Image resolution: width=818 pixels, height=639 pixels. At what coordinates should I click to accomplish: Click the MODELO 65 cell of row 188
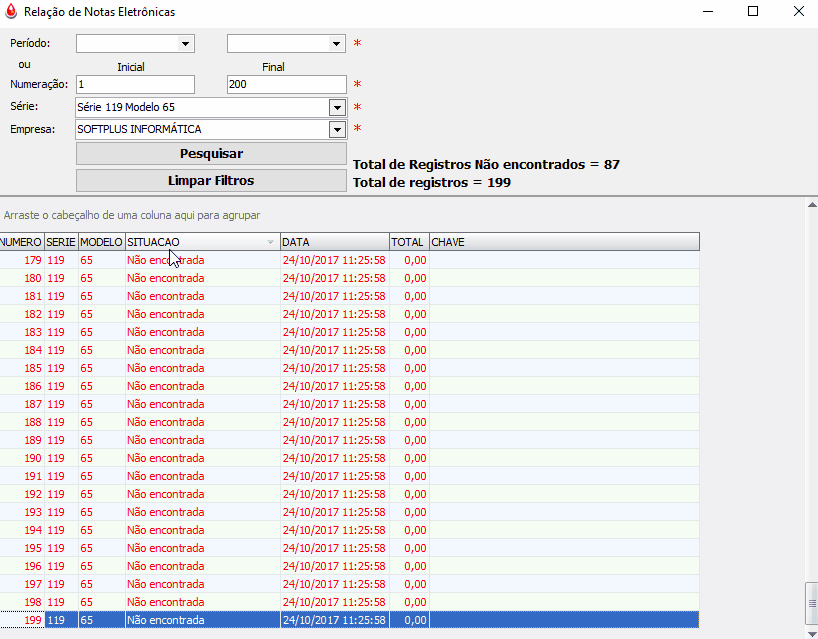[101, 422]
